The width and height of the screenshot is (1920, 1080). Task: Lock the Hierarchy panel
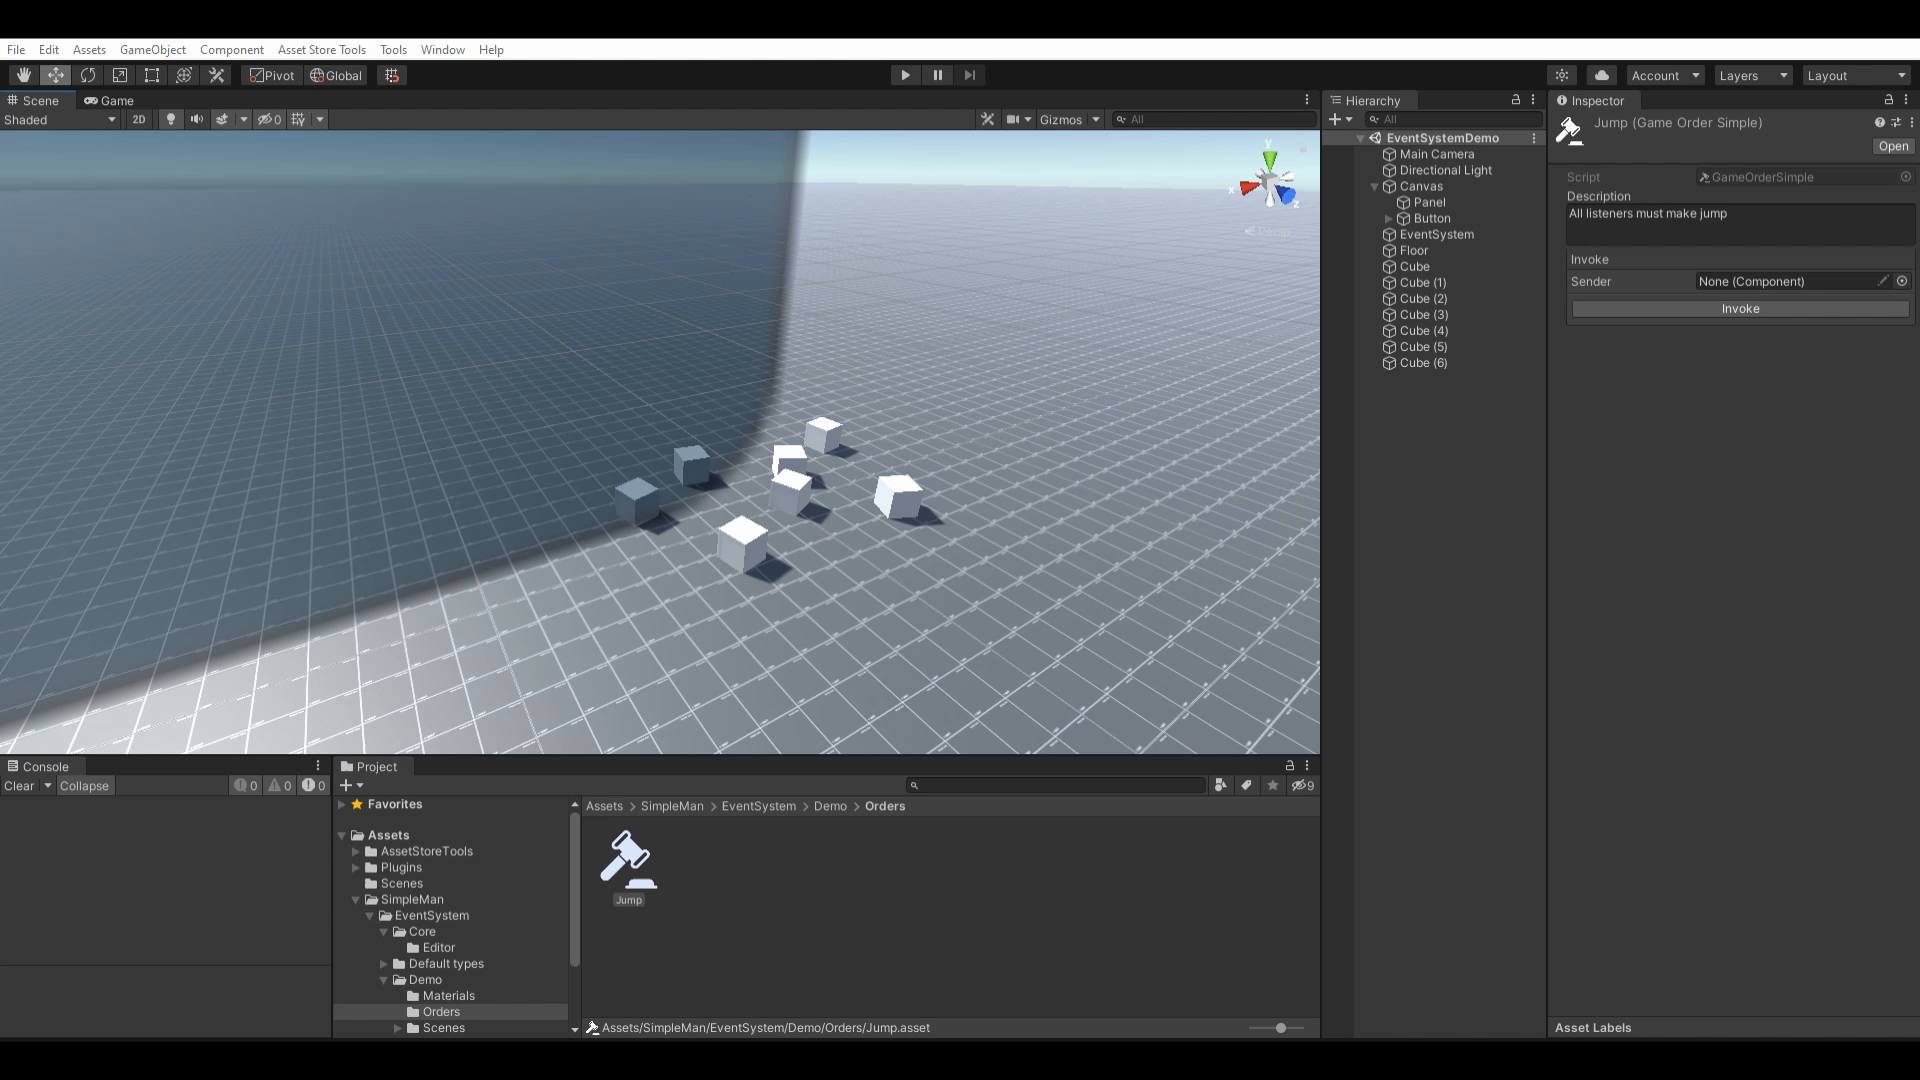[x=1515, y=100]
